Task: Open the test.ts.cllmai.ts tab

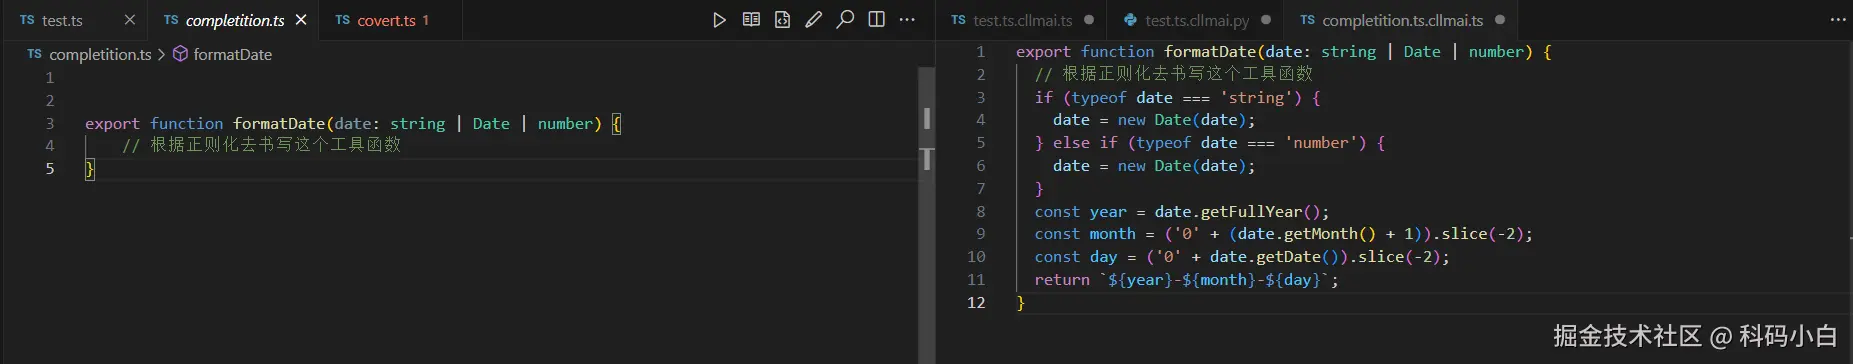Action: 1022,20
